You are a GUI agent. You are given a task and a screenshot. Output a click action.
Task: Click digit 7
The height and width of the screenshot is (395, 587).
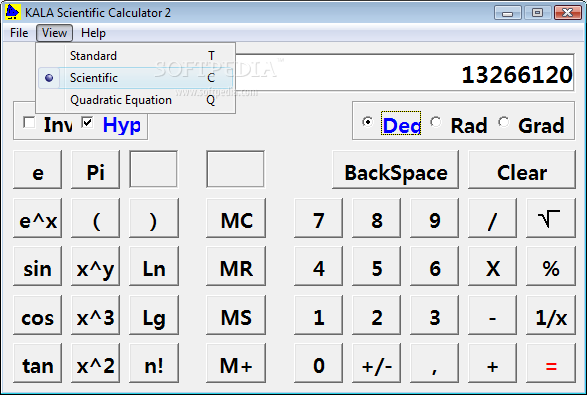pos(318,218)
